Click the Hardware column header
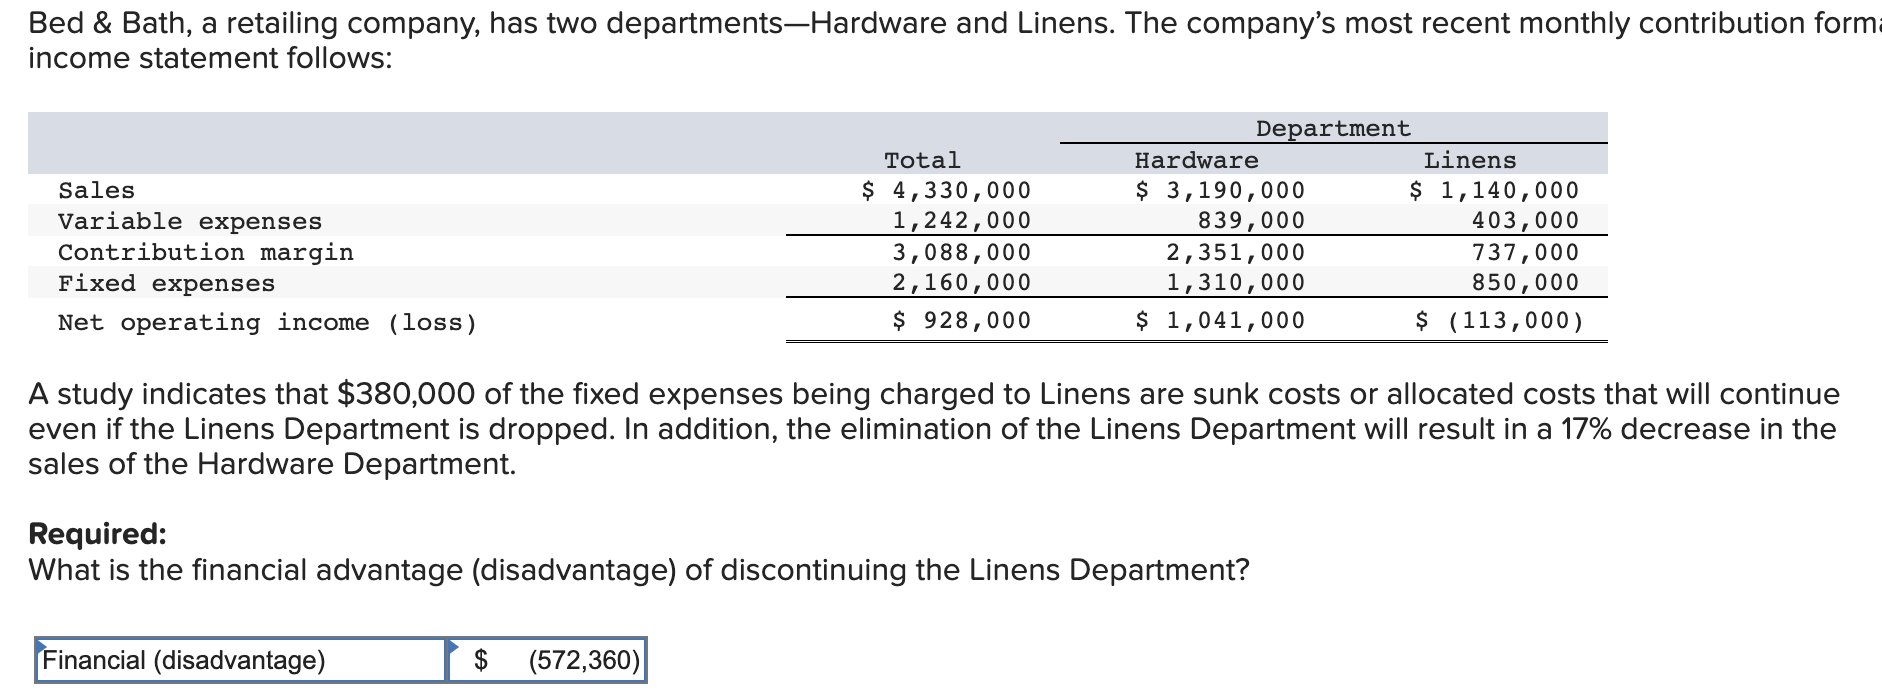The width and height of the screenshot is (1882, 700). [1196, 160]
